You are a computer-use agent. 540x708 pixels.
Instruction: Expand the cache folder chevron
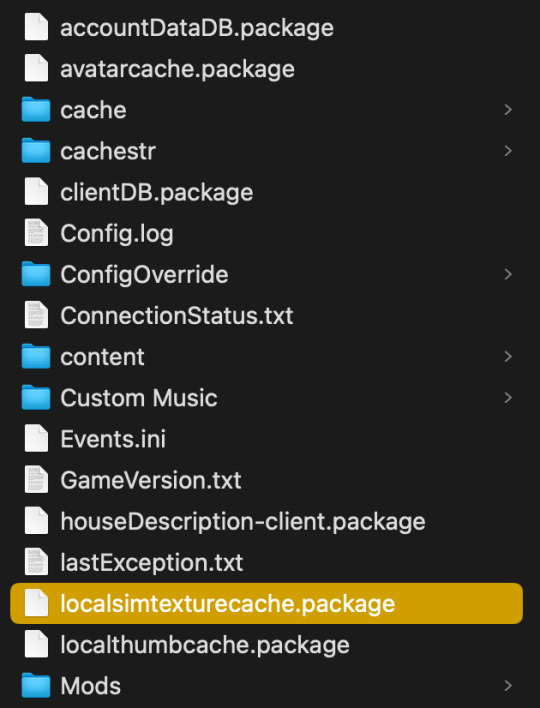508,110
